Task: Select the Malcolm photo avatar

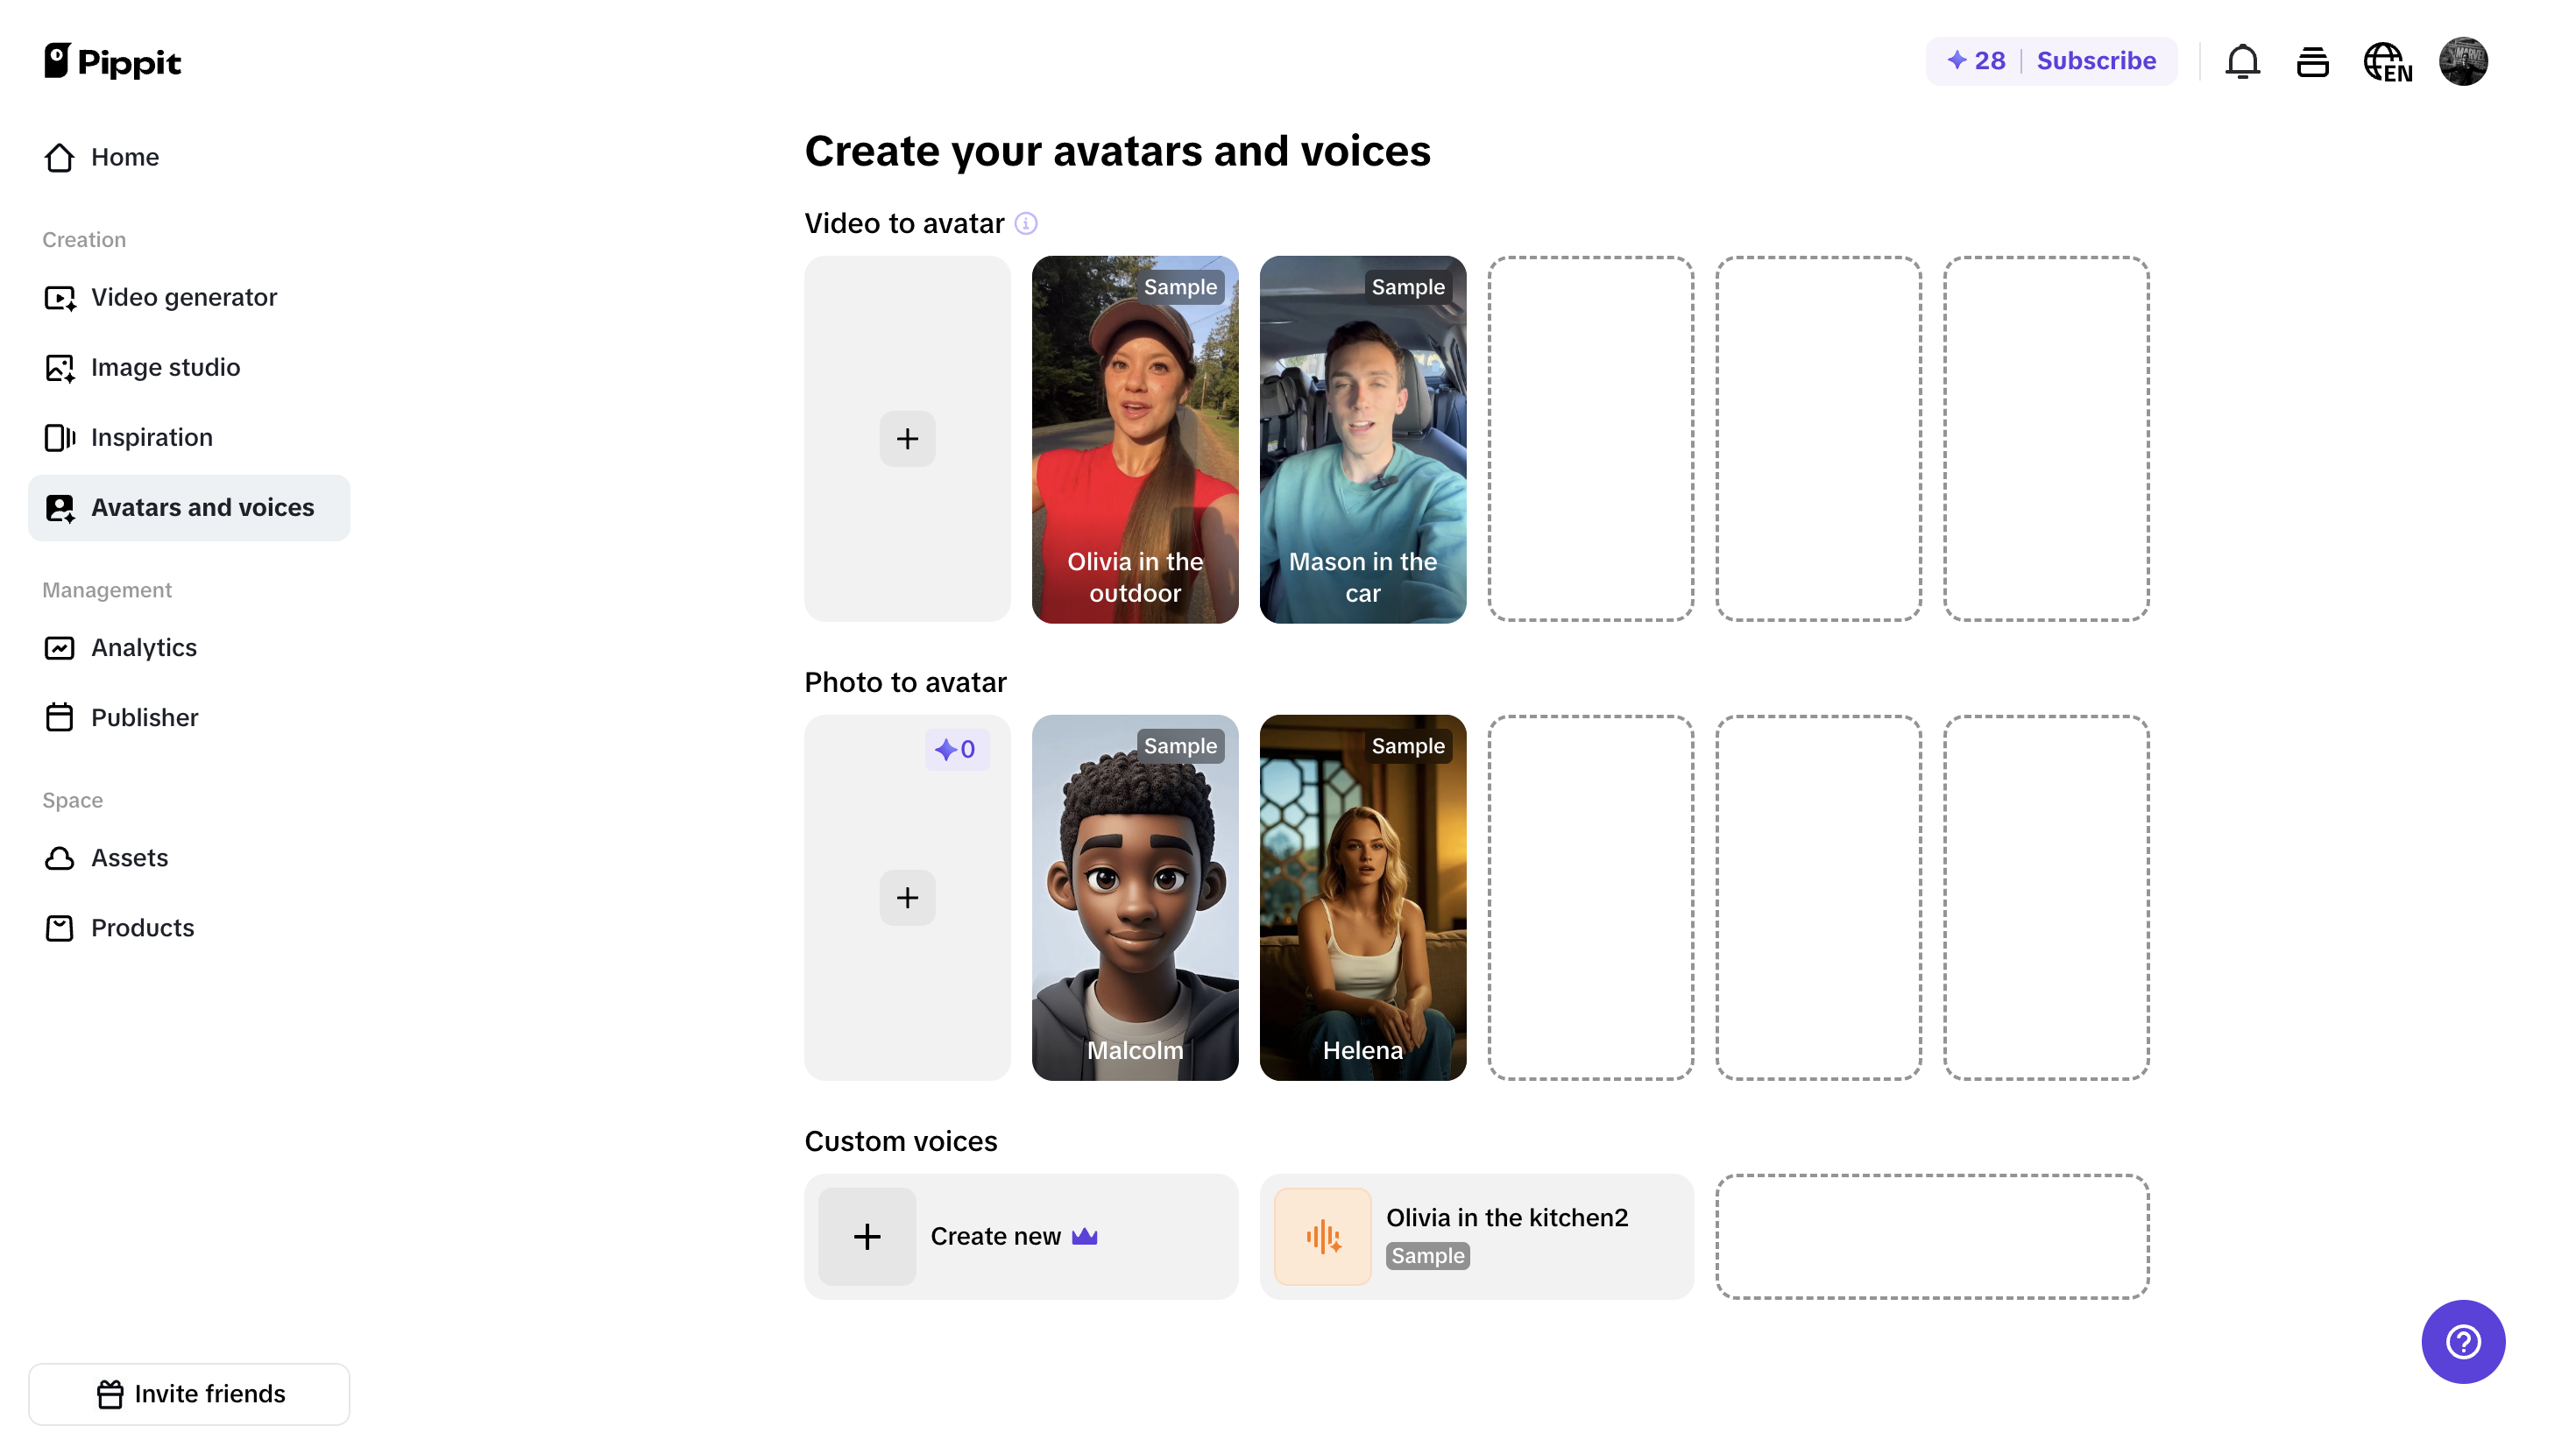Action: point(1135,897)
